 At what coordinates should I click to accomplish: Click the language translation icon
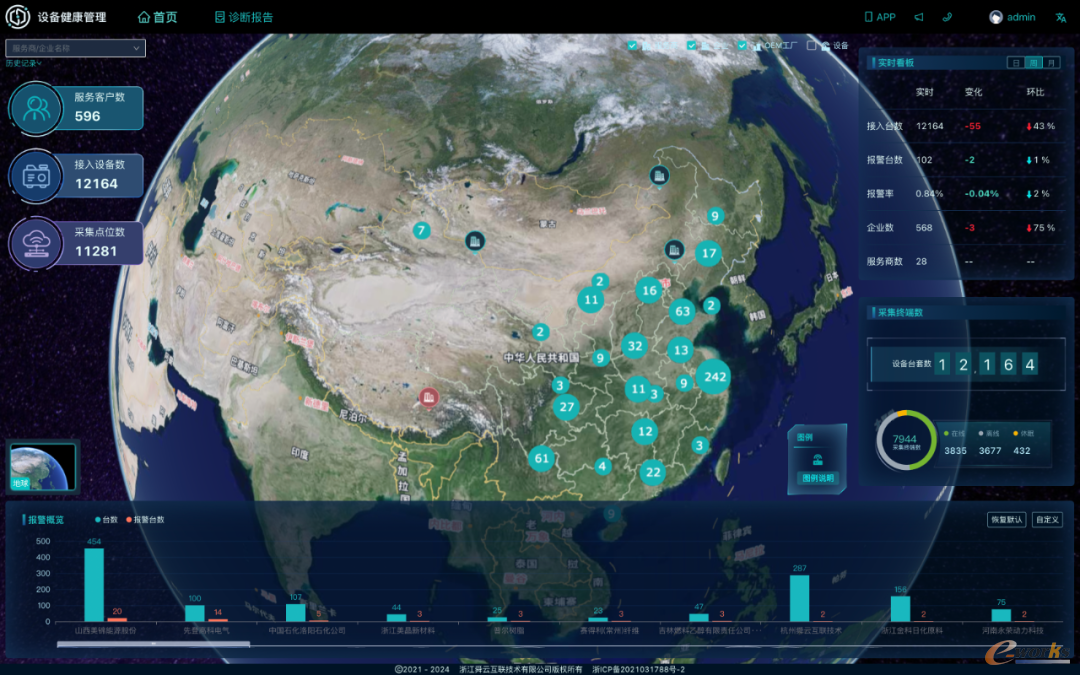click(1061, 18)
